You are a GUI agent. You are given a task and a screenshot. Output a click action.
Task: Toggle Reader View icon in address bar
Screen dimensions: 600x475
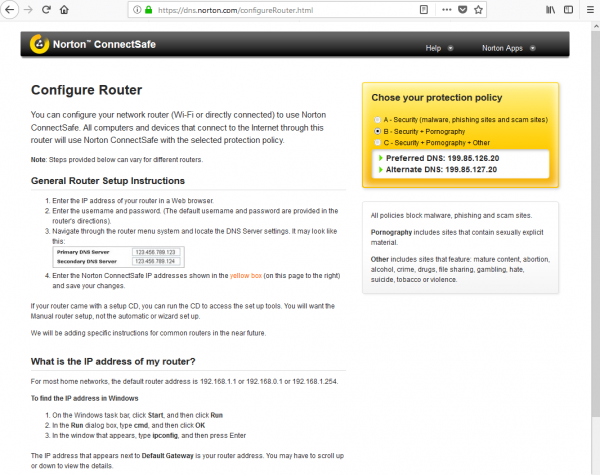424,10
